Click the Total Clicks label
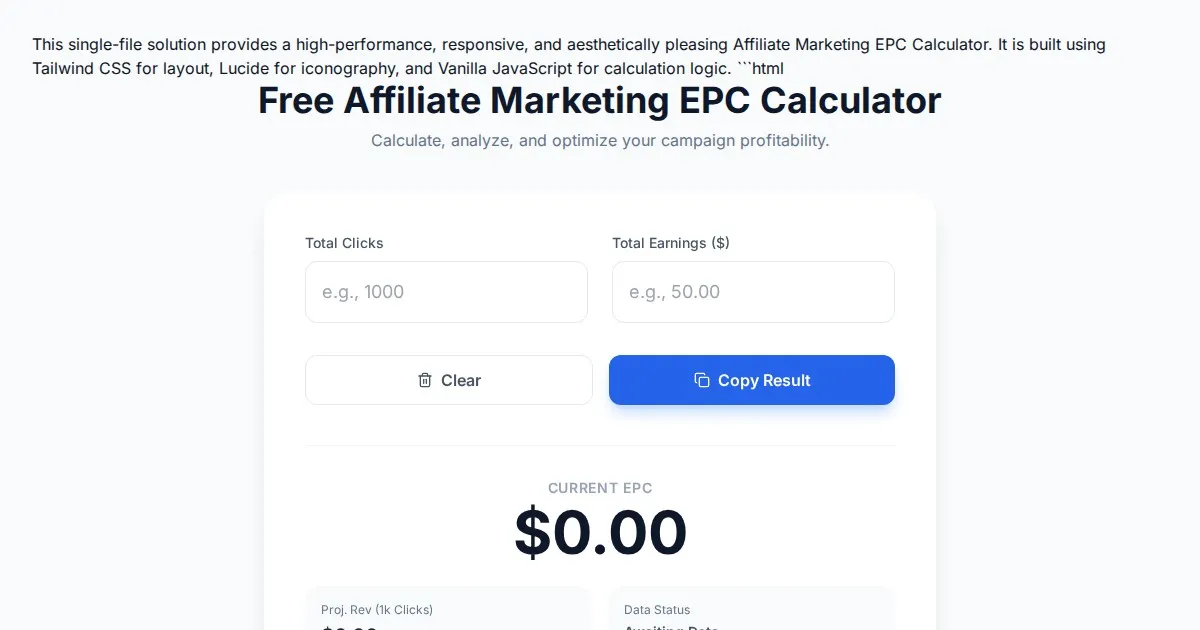The image size is (1200, 630). coord(344,243)
